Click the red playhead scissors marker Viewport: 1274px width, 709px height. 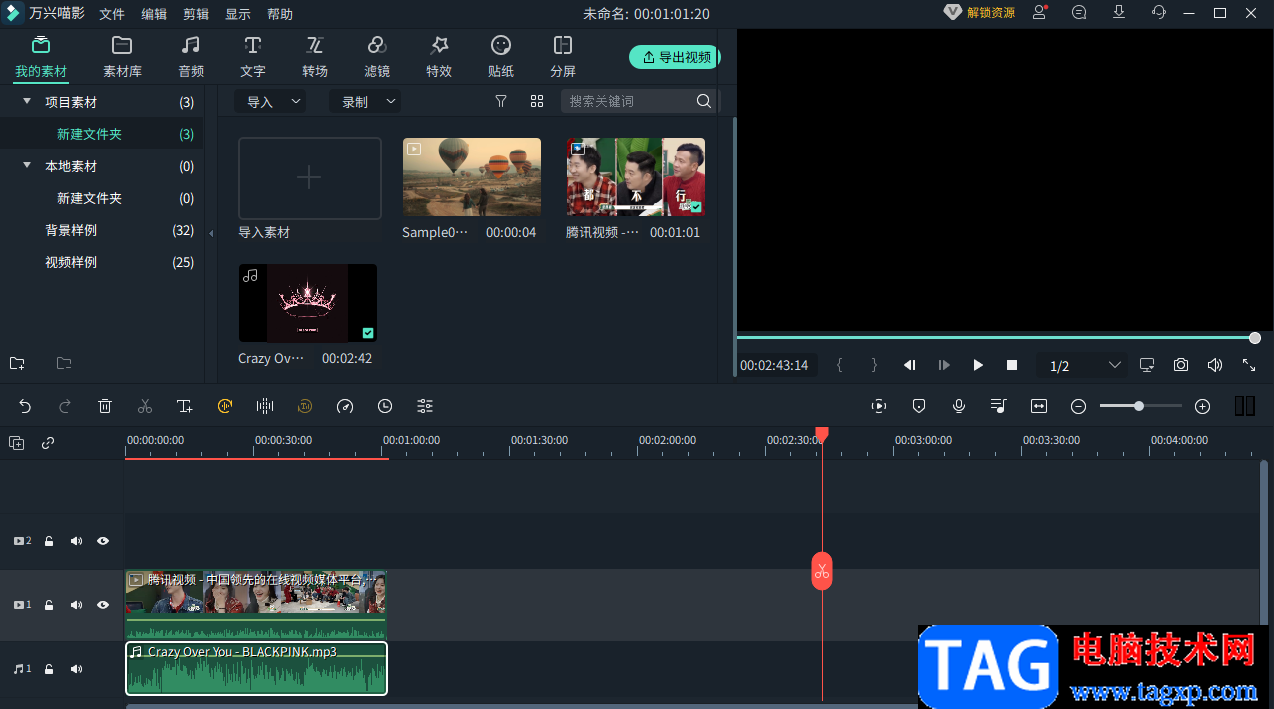tap(821, 571)
